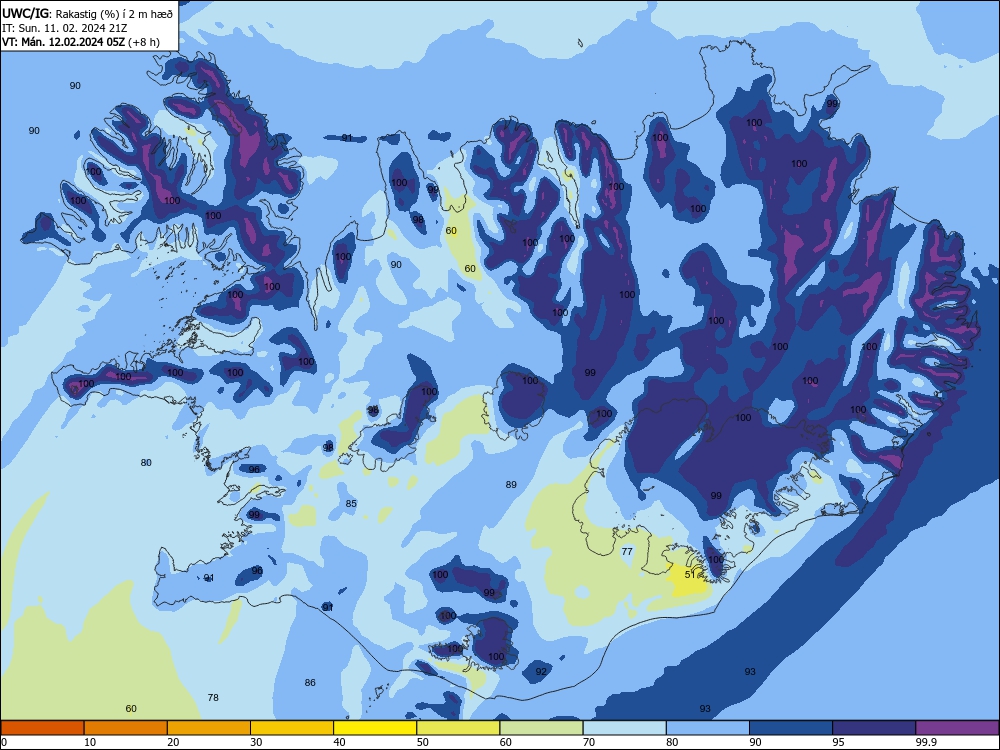Click the '78' humidity value over the sea
The image size is (1000, 750).
coord(213,698)
